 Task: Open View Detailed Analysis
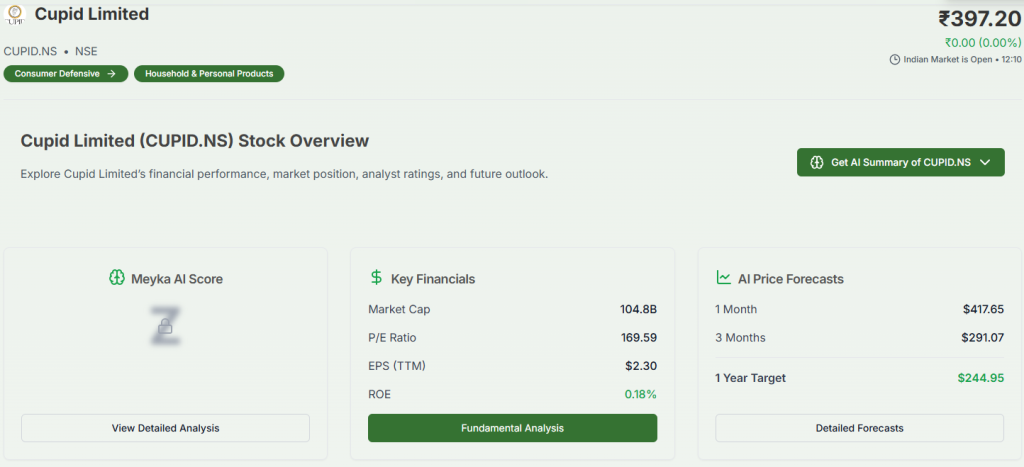tap(165, 428)
